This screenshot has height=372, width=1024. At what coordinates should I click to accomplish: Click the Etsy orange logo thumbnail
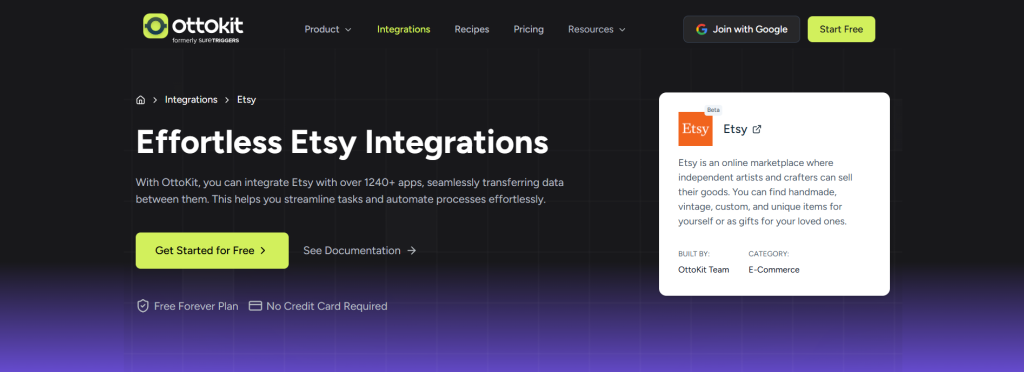pyautogui.click(x=696, y=129)
